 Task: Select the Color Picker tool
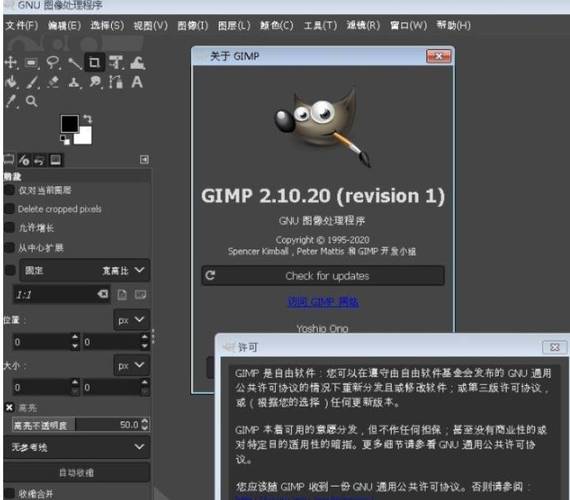(11, 101)
